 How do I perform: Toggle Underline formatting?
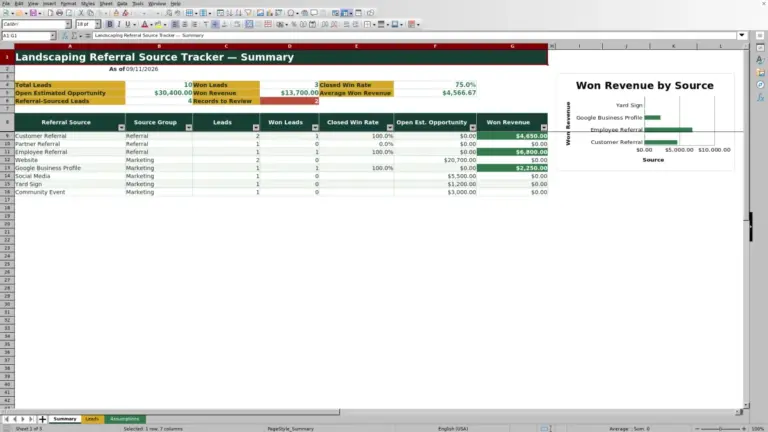pyautogui.click(x=128, y=24)
